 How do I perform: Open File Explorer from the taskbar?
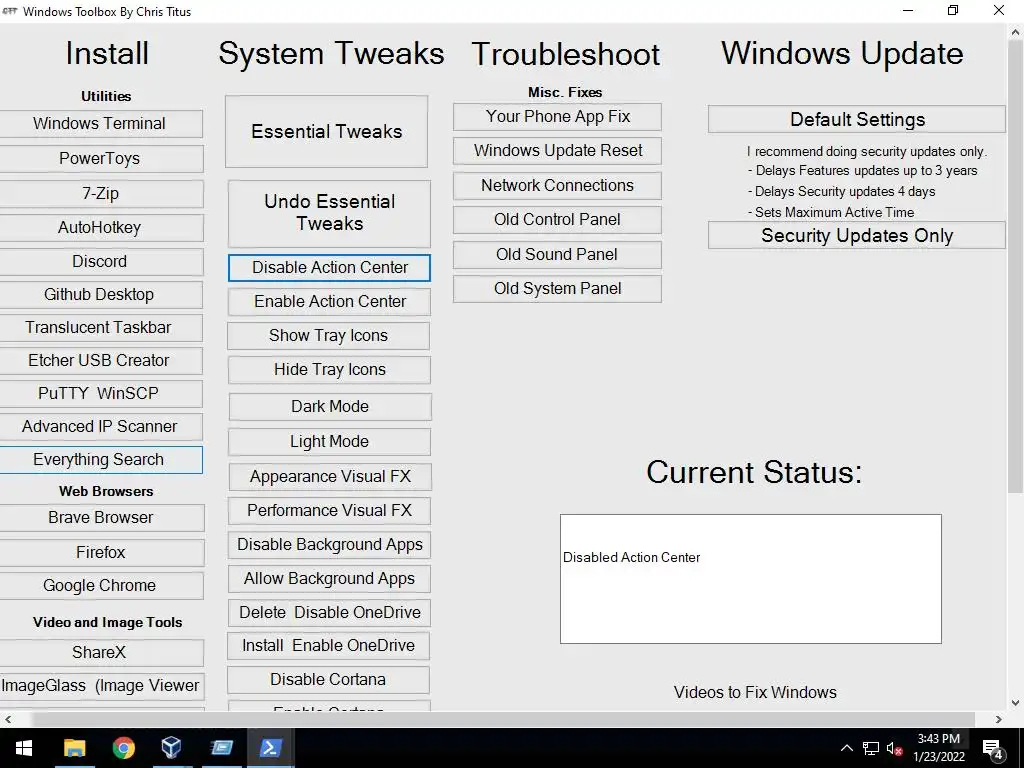click(74, 748)
